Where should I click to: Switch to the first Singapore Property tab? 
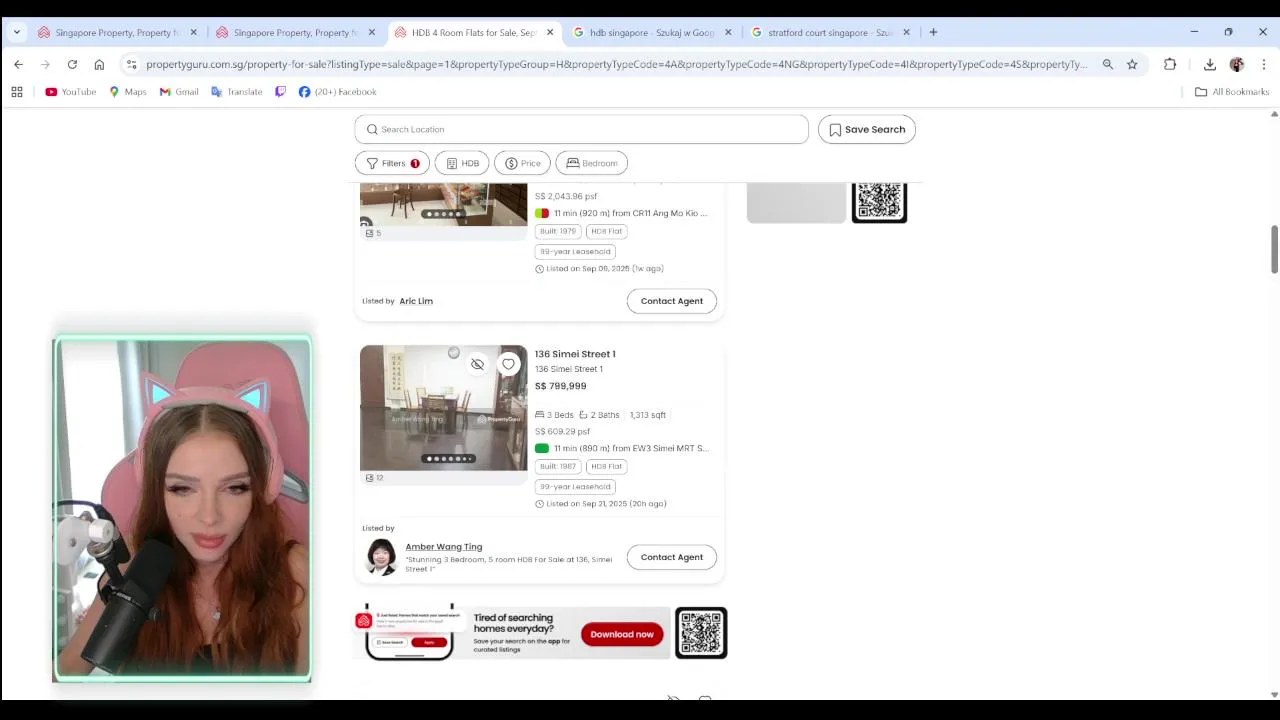[116, 32]
